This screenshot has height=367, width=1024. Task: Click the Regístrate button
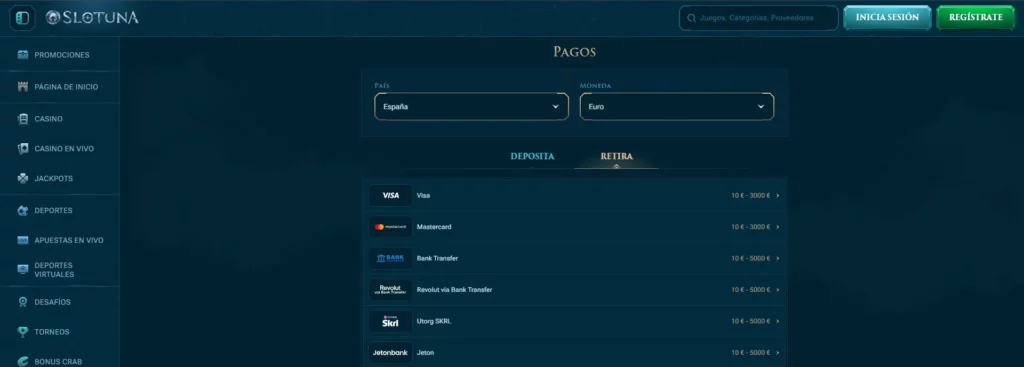(x=976, y=18)
